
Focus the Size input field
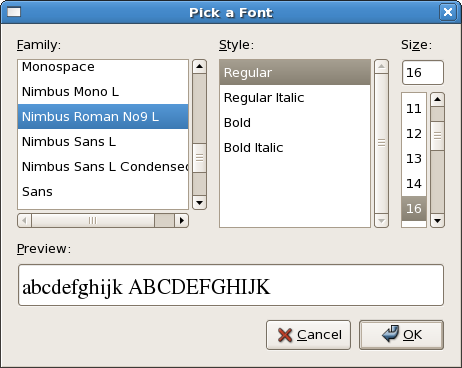pos(423,72)
